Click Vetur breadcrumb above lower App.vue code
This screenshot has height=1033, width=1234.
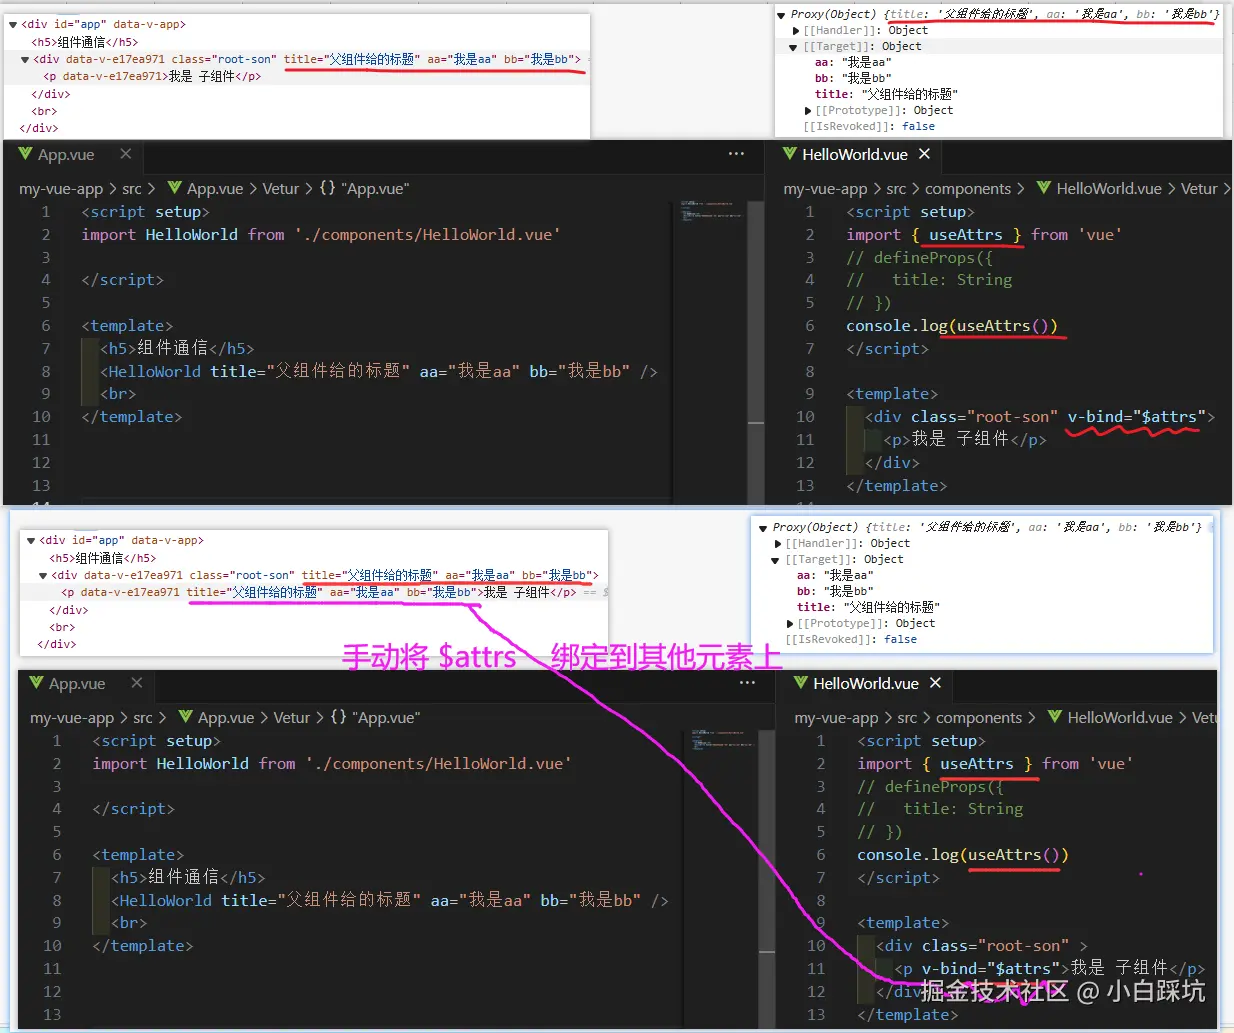pyautogui.click(x=292, y=718)
